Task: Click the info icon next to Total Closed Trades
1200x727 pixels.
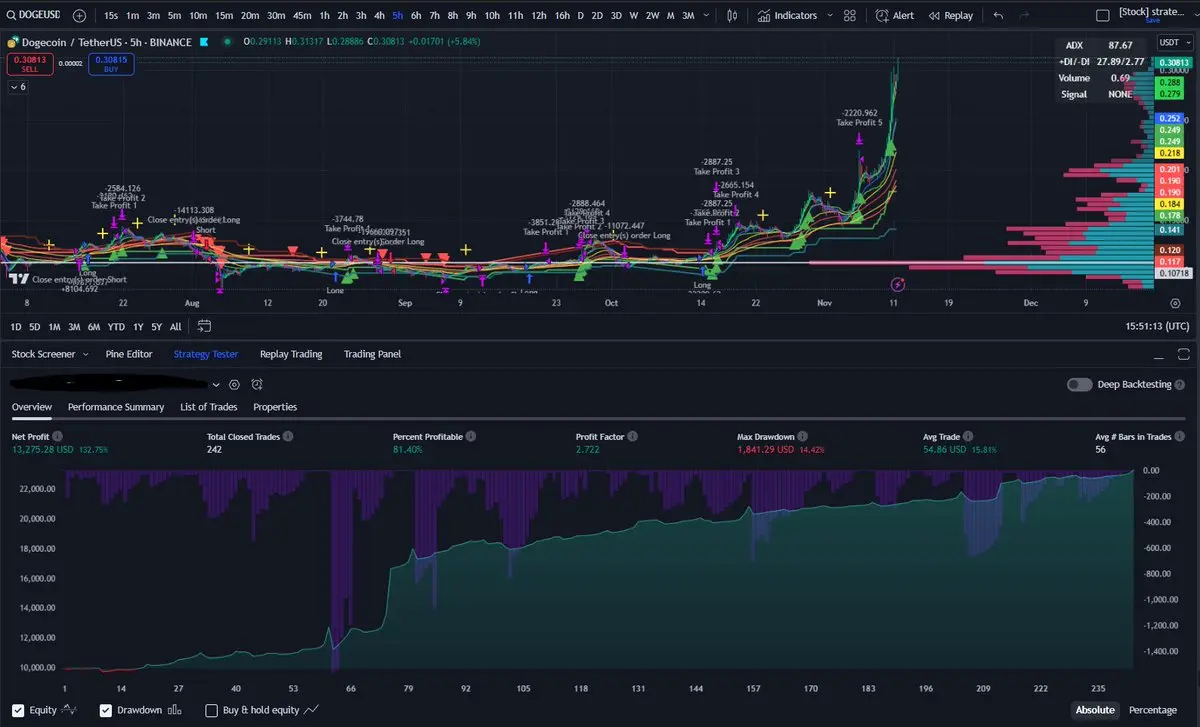Action: pos(288,437)
